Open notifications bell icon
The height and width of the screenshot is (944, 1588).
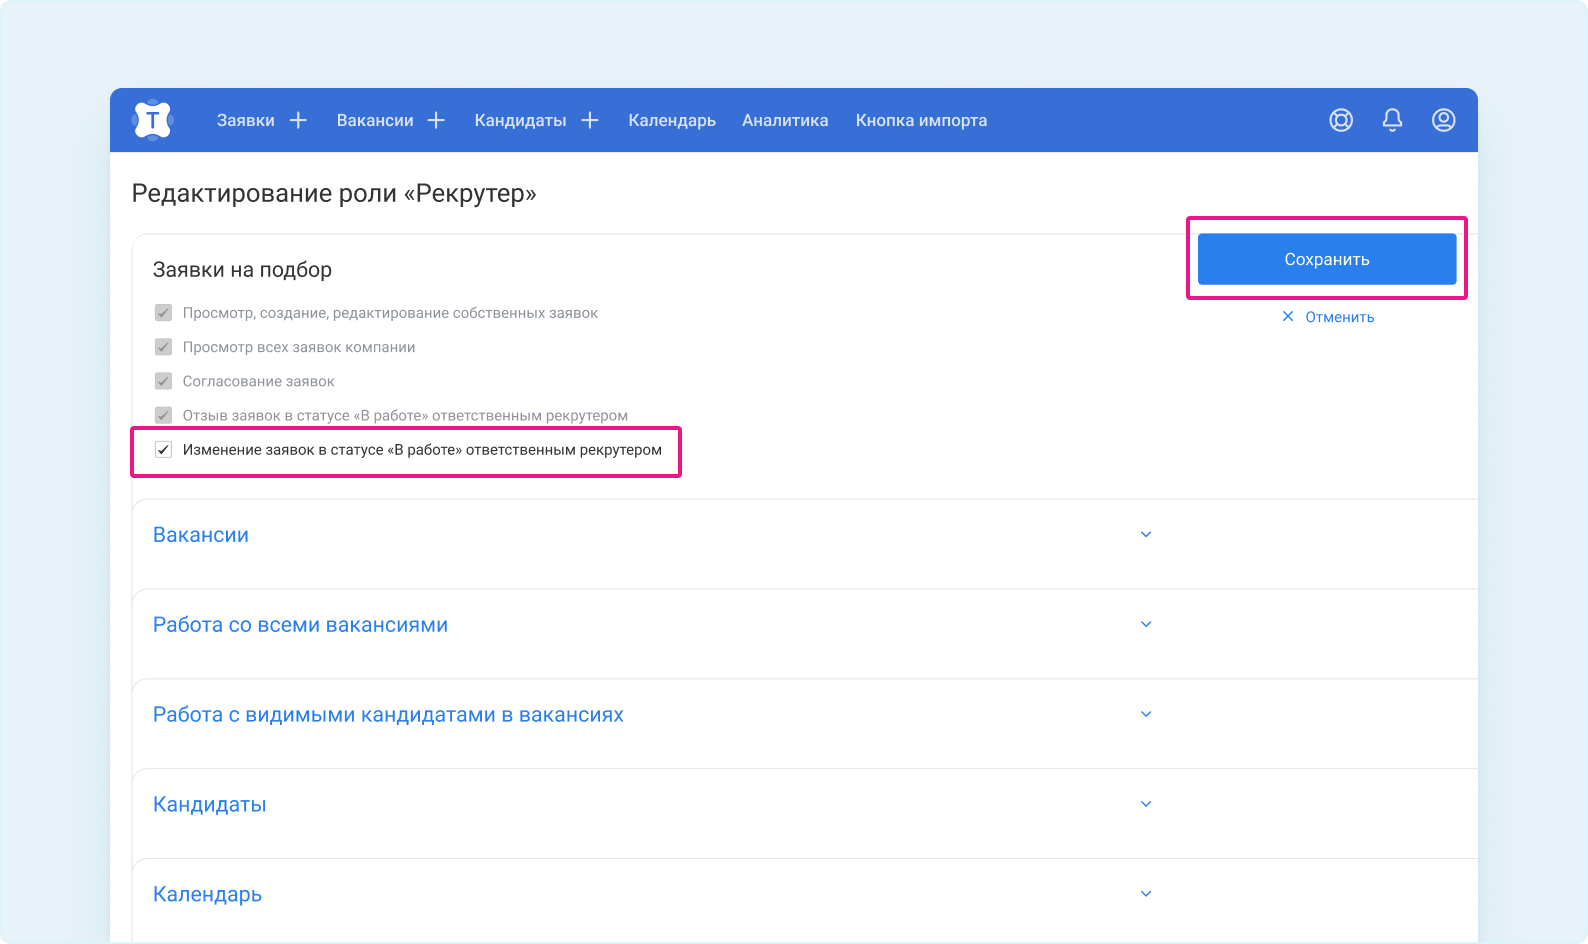[x=1392, y=120]
